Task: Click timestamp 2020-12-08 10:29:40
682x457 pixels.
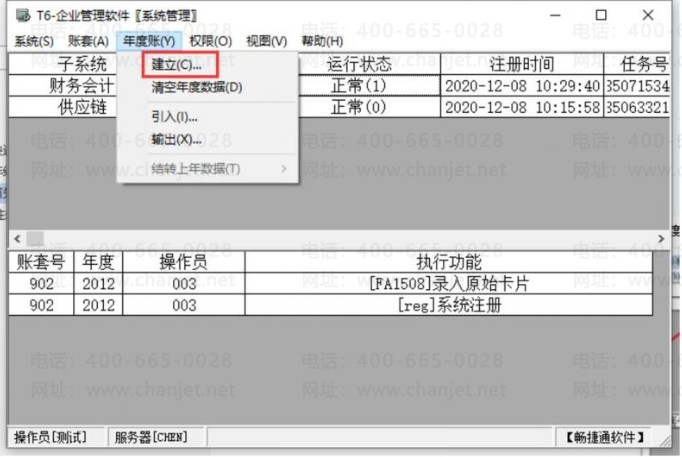Action: 522,86
